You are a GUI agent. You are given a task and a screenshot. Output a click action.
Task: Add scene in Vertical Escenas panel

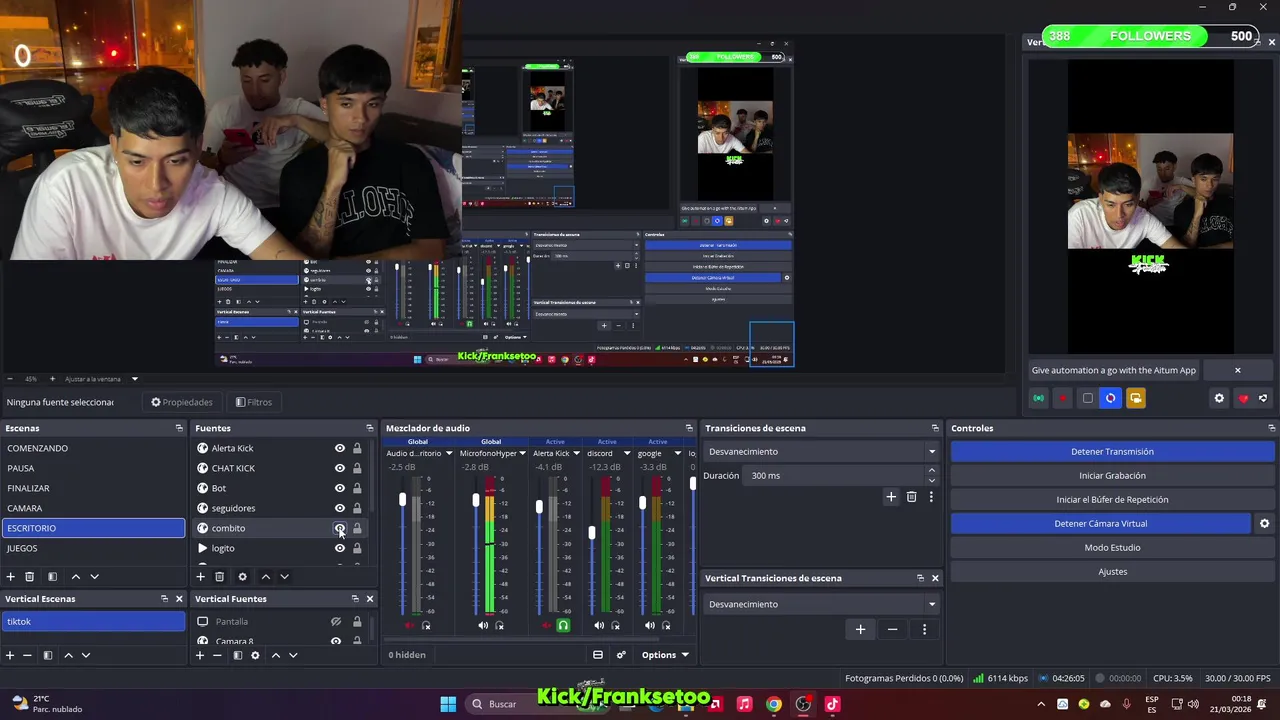[10, 655]
